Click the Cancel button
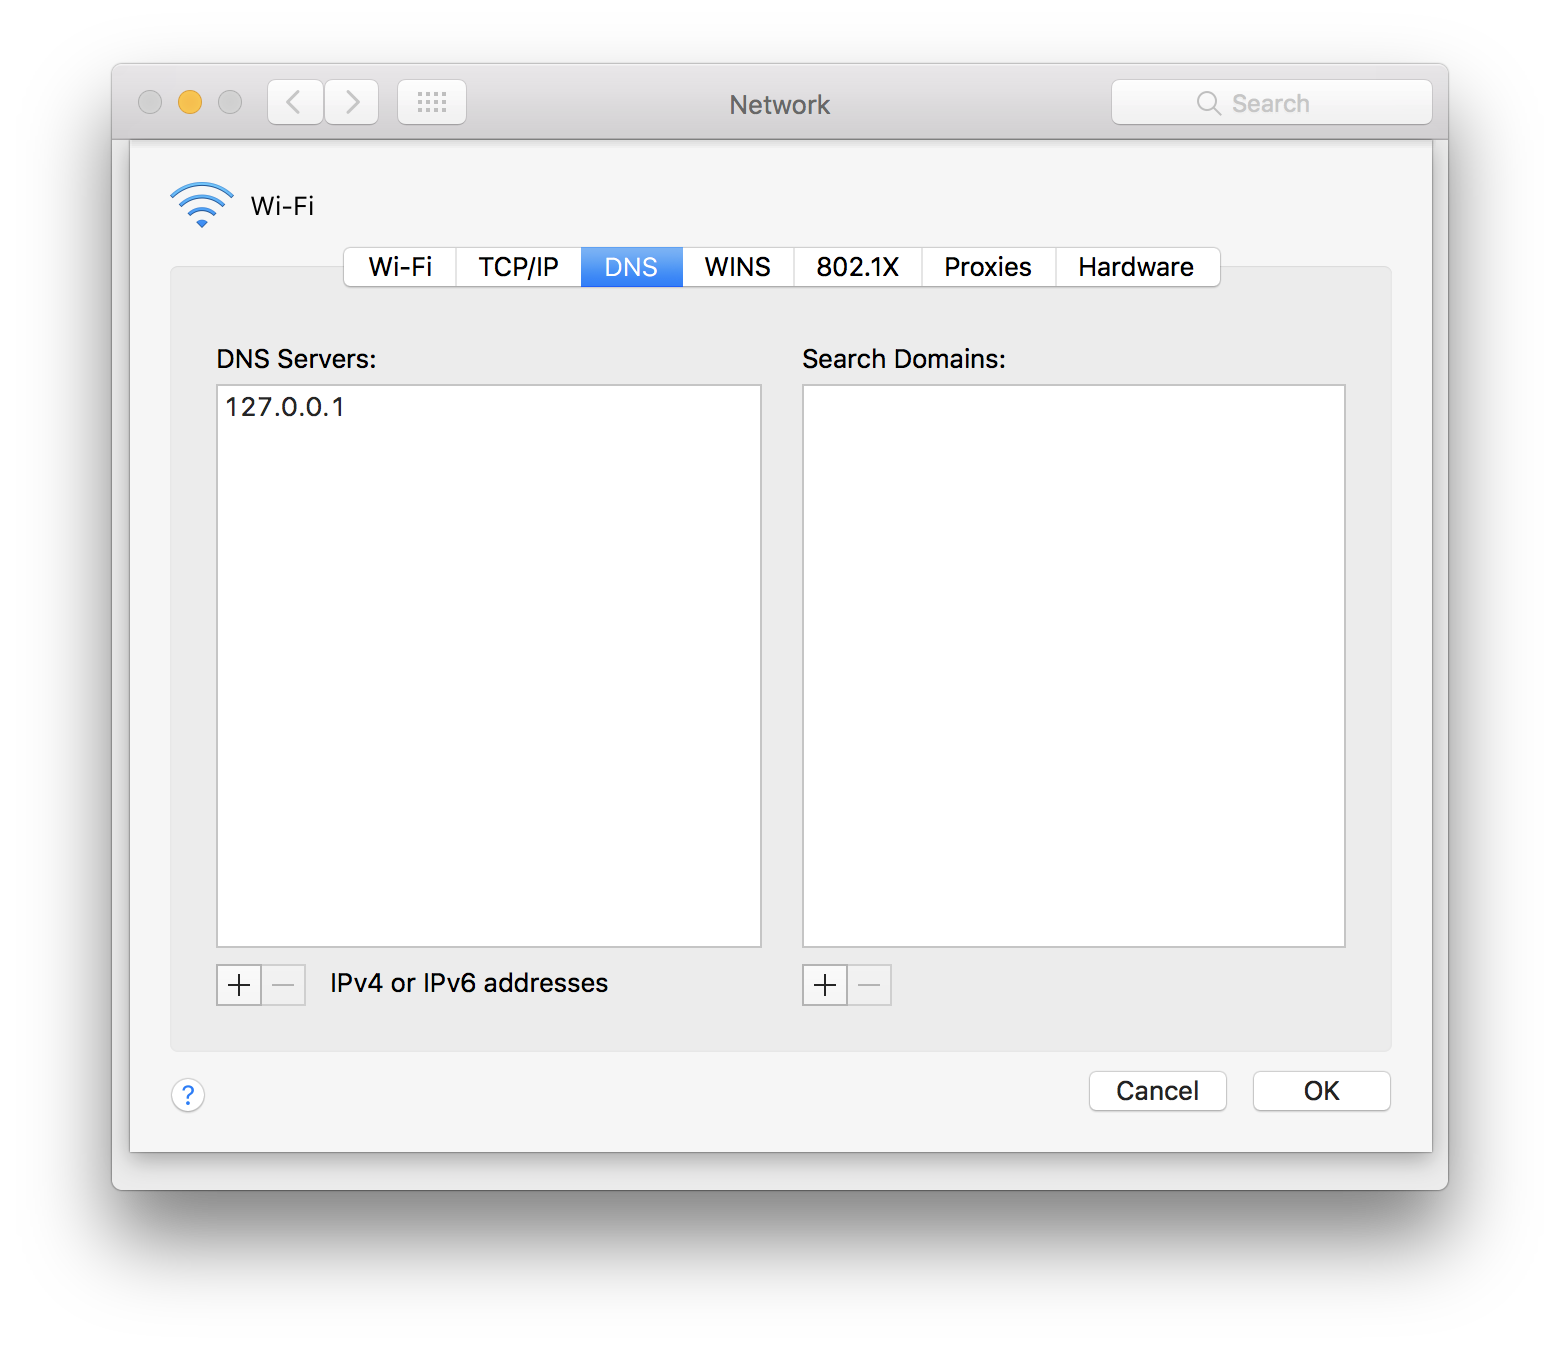The image size is (1560, 1350). 1158,1091
